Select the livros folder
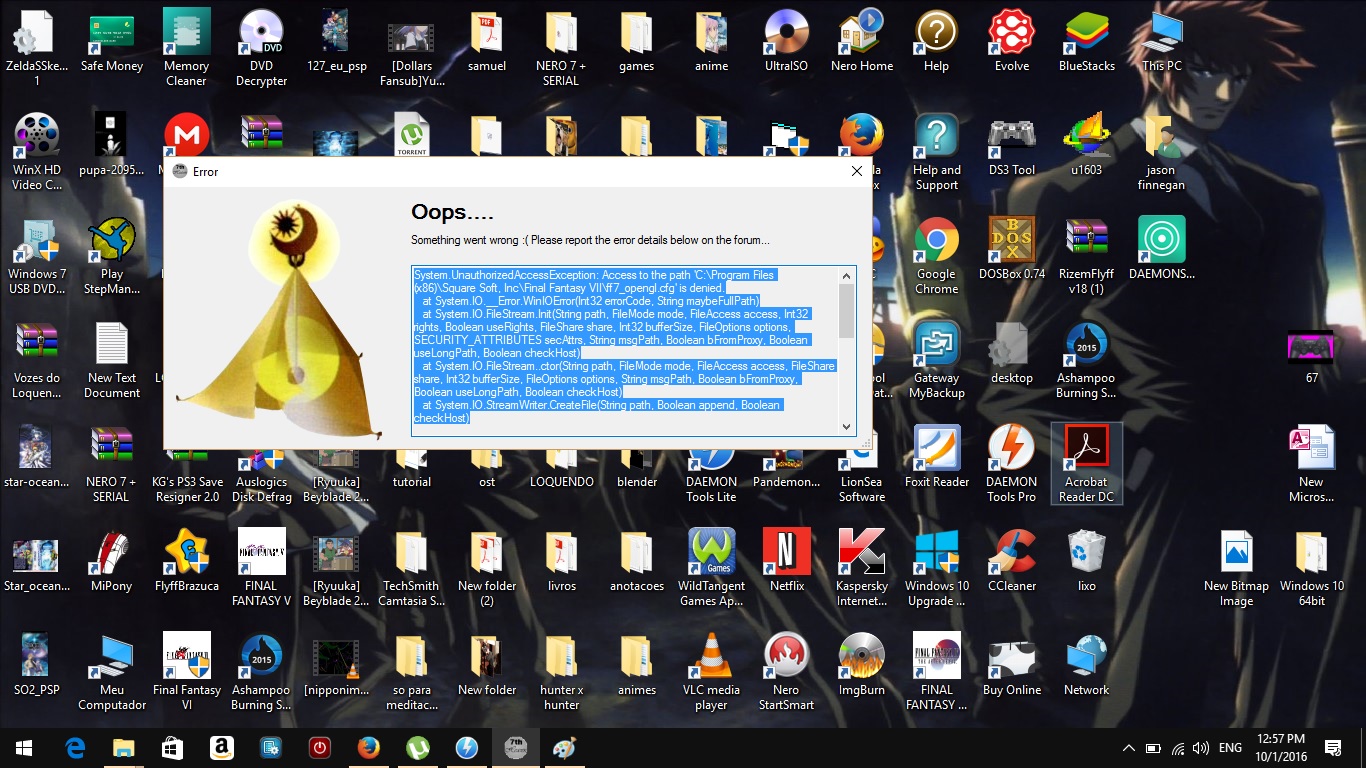This screenshot has height=768, width=1366. click(x=562, y=561)
